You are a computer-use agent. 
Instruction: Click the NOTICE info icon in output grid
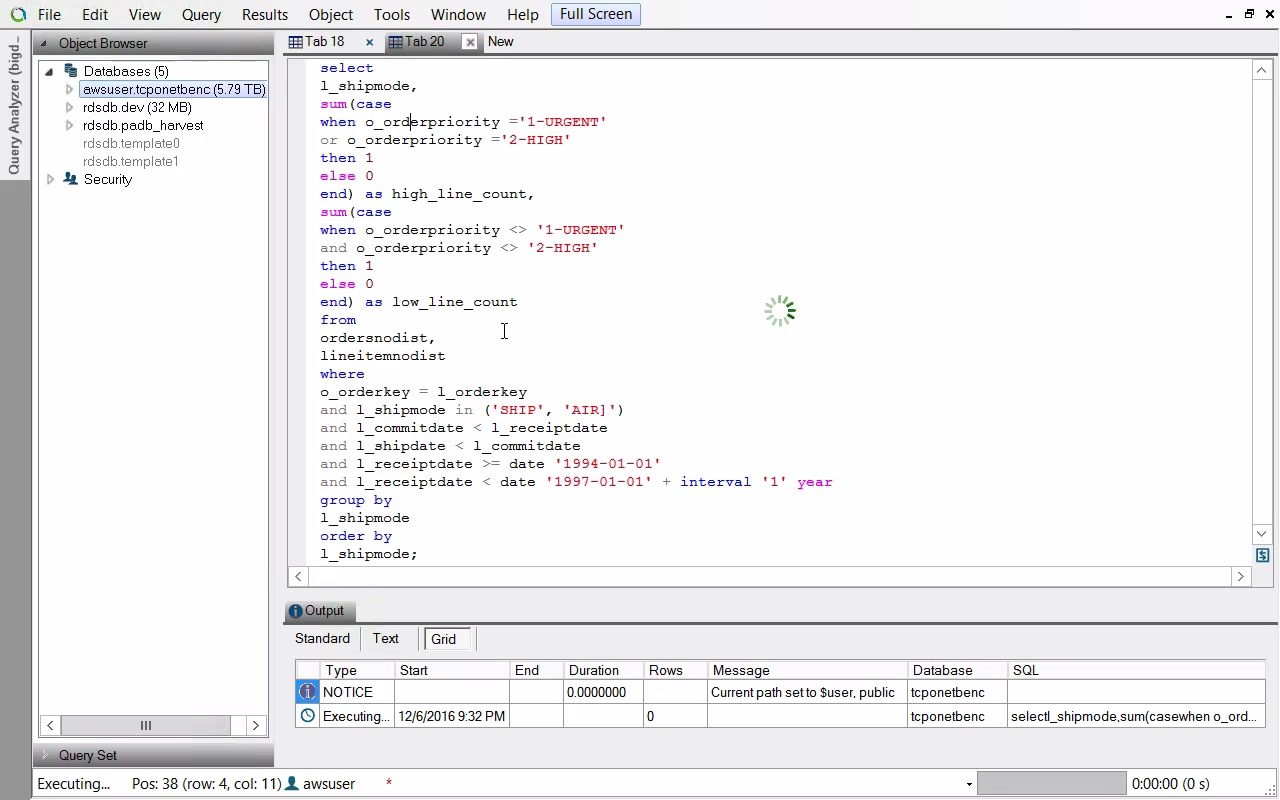coord(308,692)
